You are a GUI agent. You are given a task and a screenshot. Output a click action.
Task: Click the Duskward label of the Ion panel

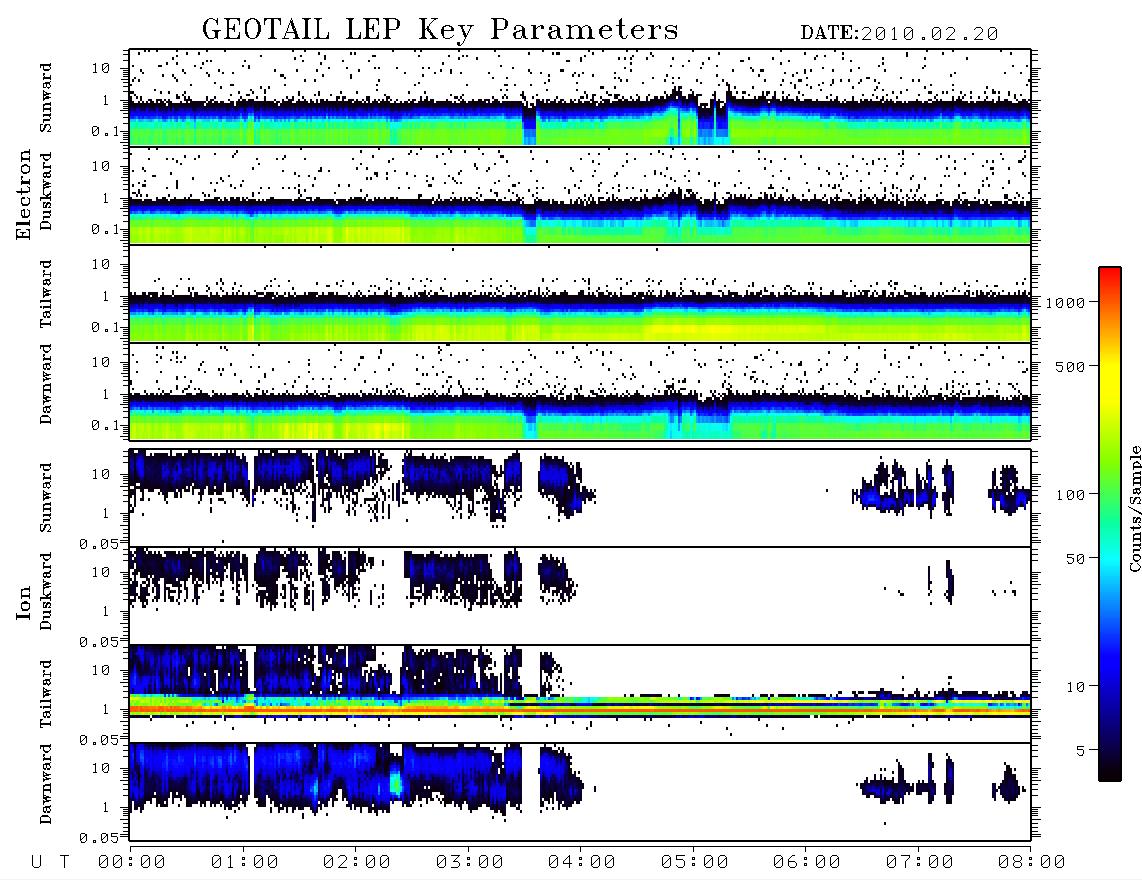click(x=46, y=592)
